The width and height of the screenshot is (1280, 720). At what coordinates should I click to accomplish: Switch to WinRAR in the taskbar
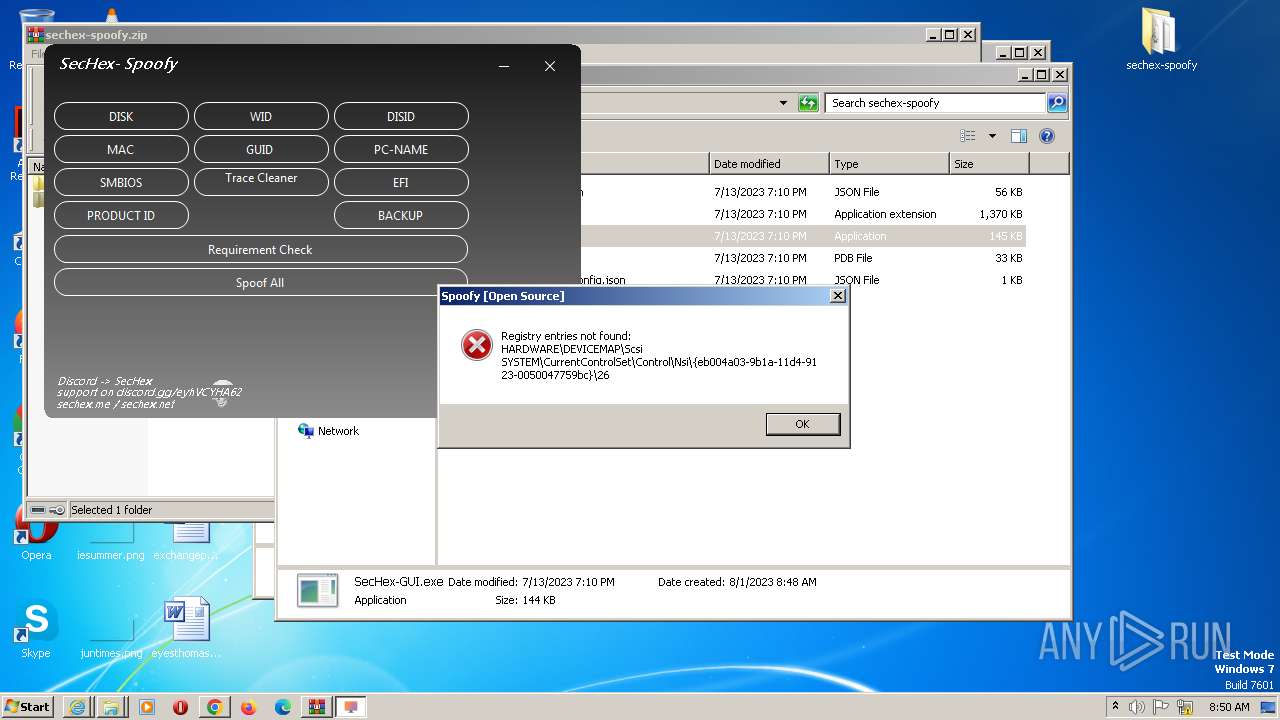(317, 707)
